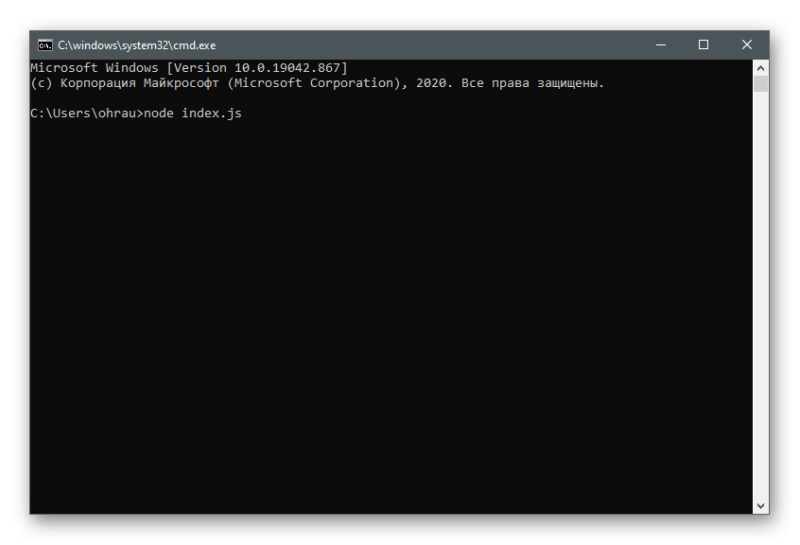Click the Microsoft Windows header text
Viewport: 800px width, 545px height.
coord(94,68)
